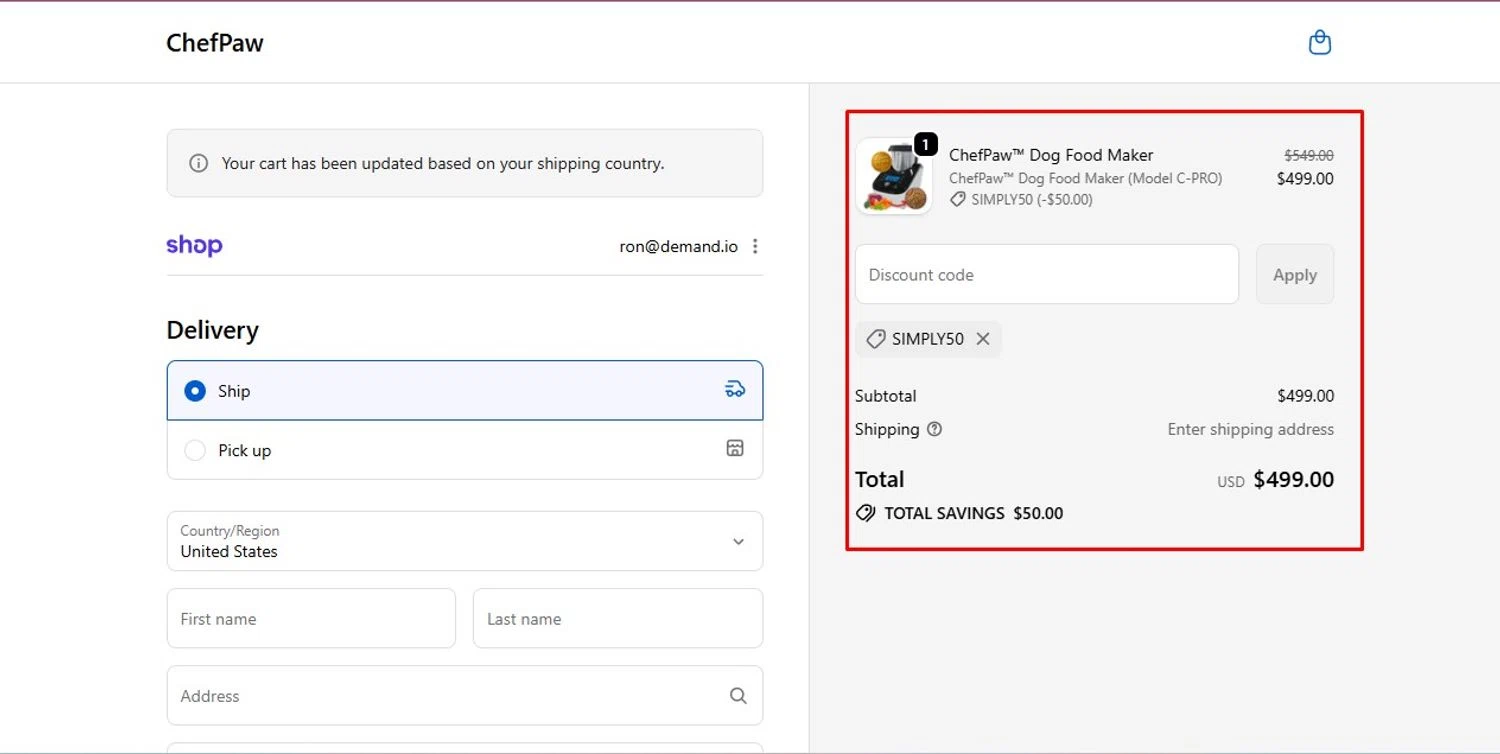This screenshot has height=754, width=1500.
Task: Click the struck-through $549.00 price
Action: pos(1309,155)
